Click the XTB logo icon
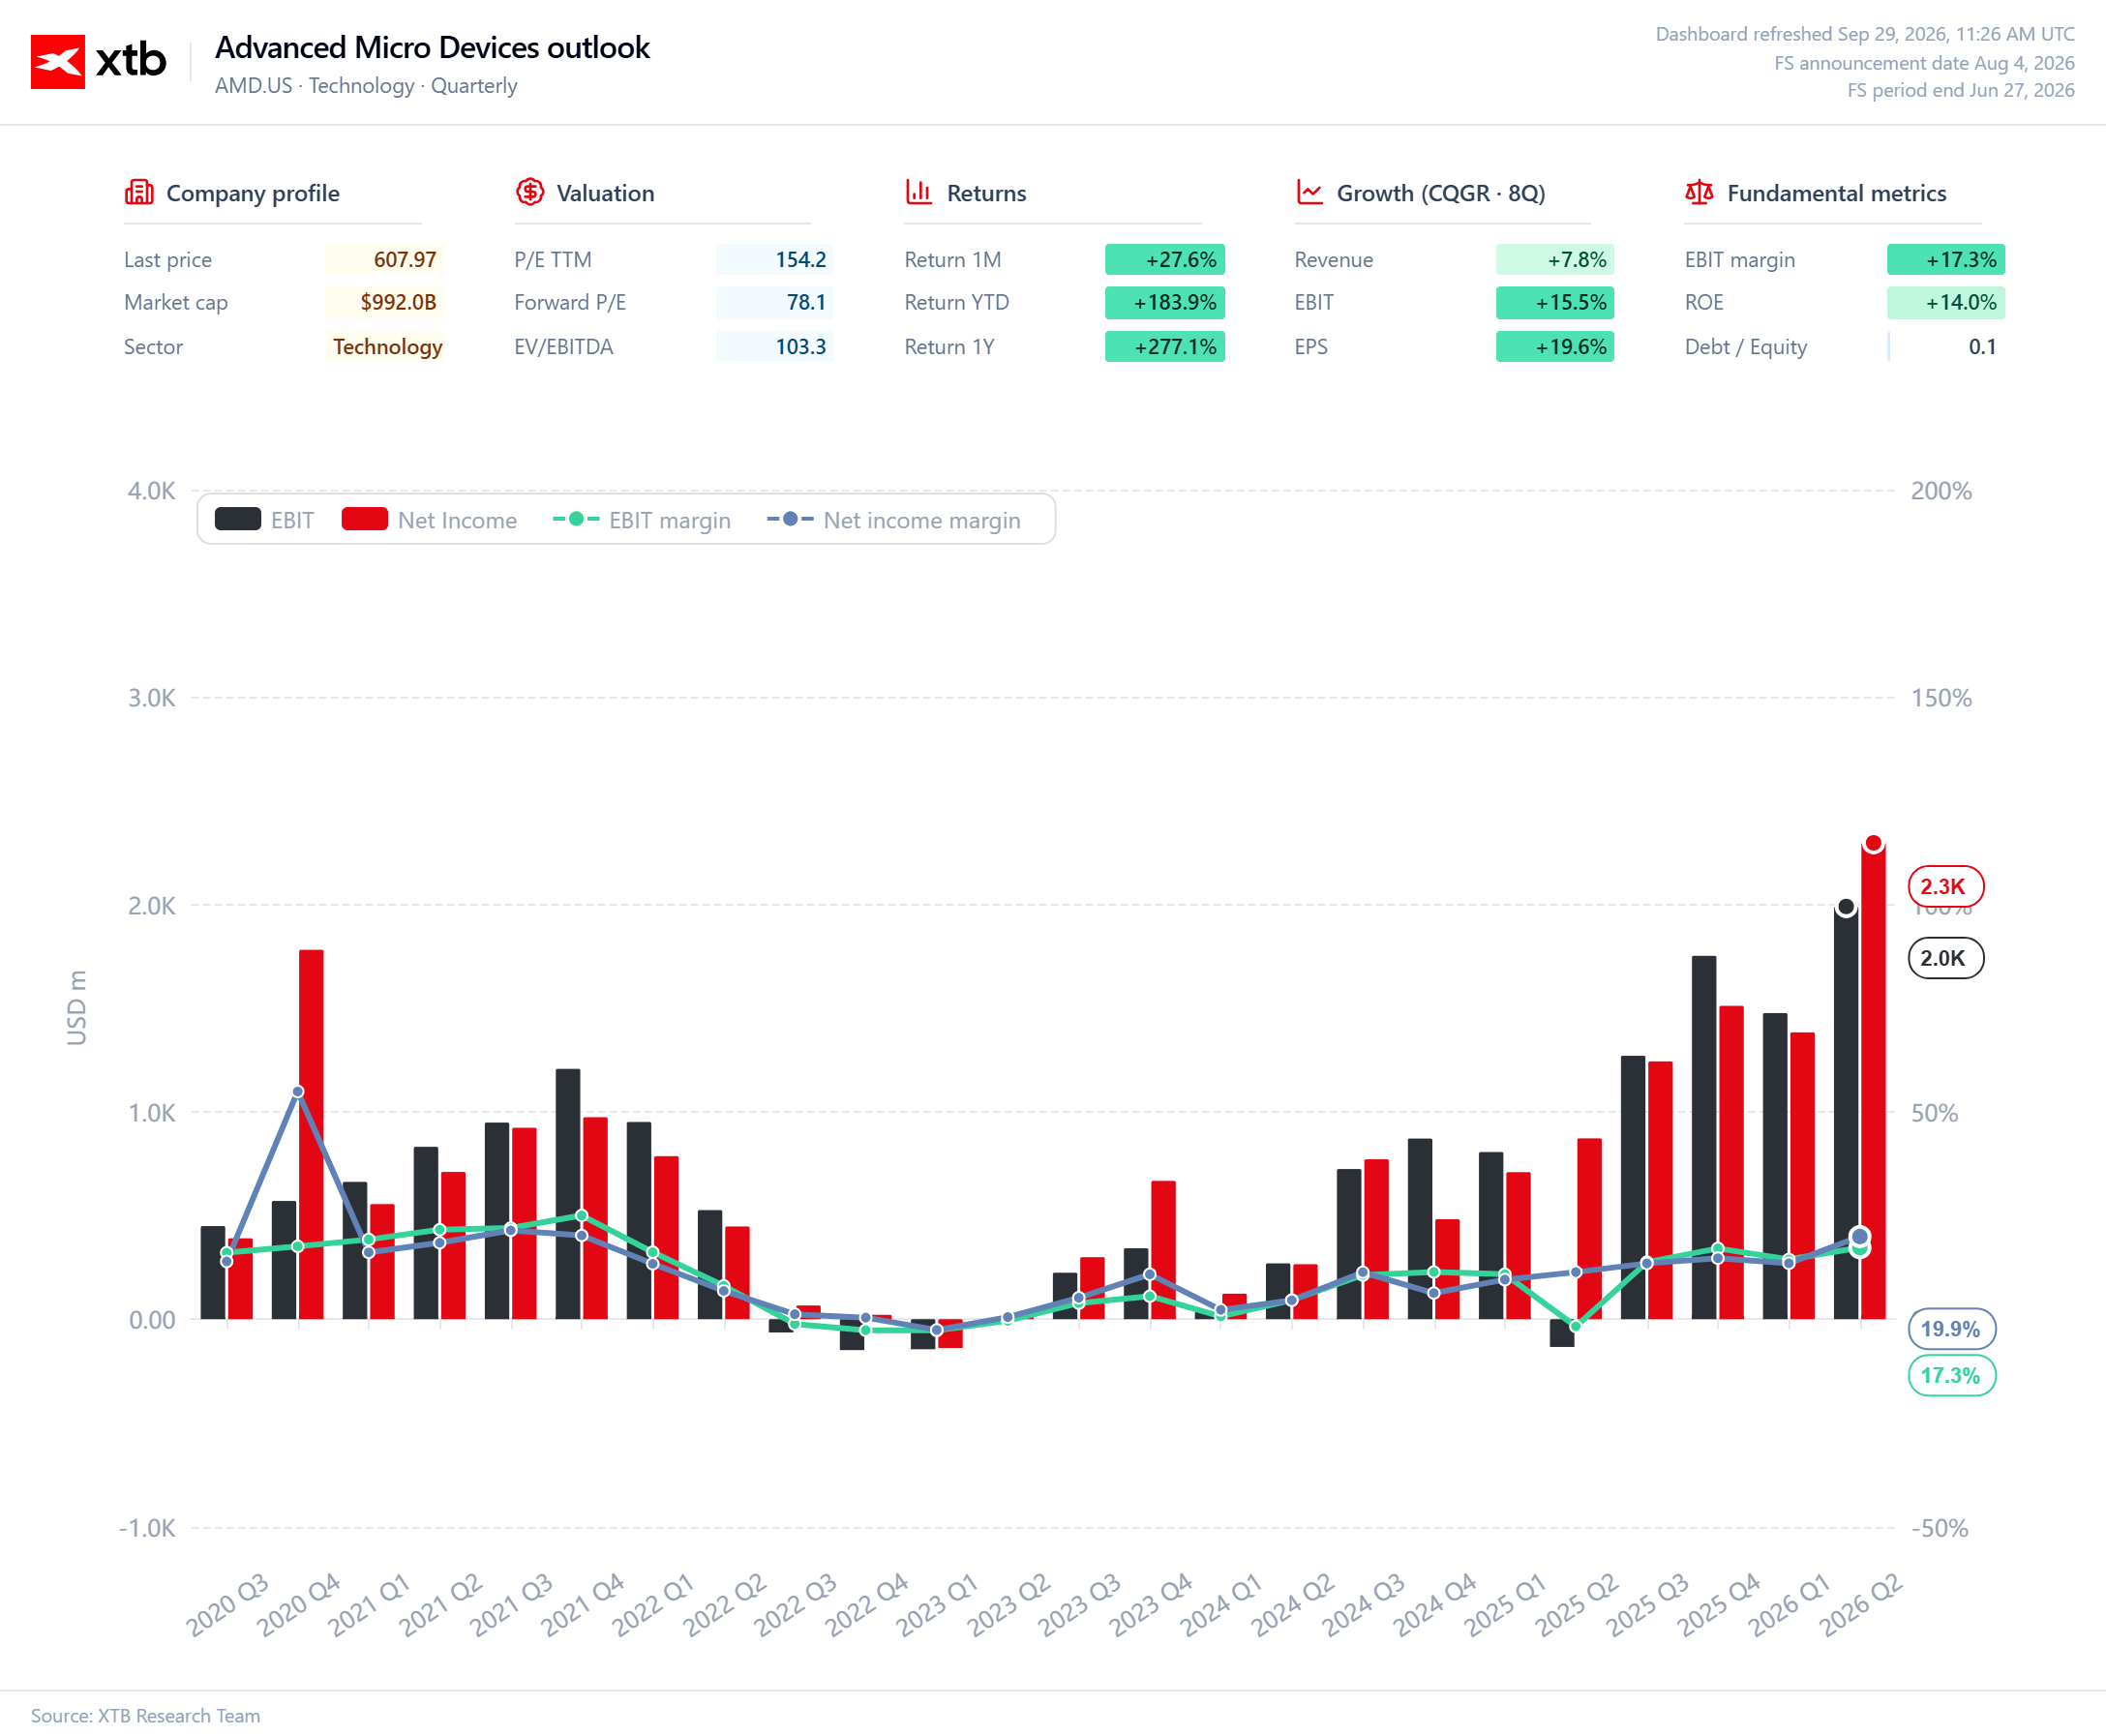Screen dimensions: 2106x1736 pos(58,62)
